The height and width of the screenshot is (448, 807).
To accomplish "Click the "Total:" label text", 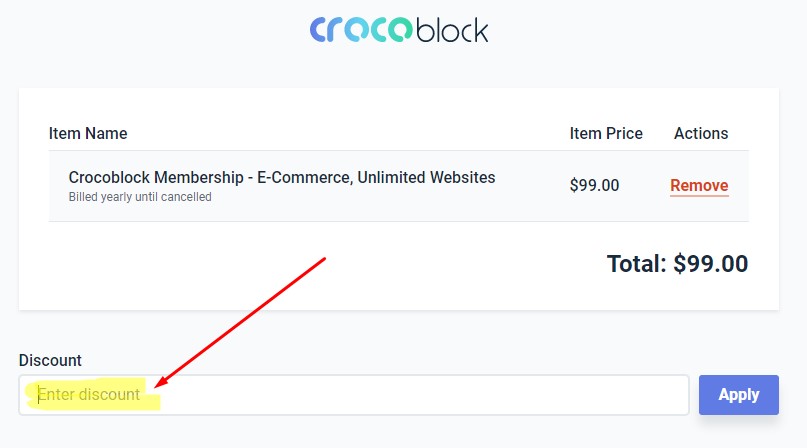I will point(636,264).
